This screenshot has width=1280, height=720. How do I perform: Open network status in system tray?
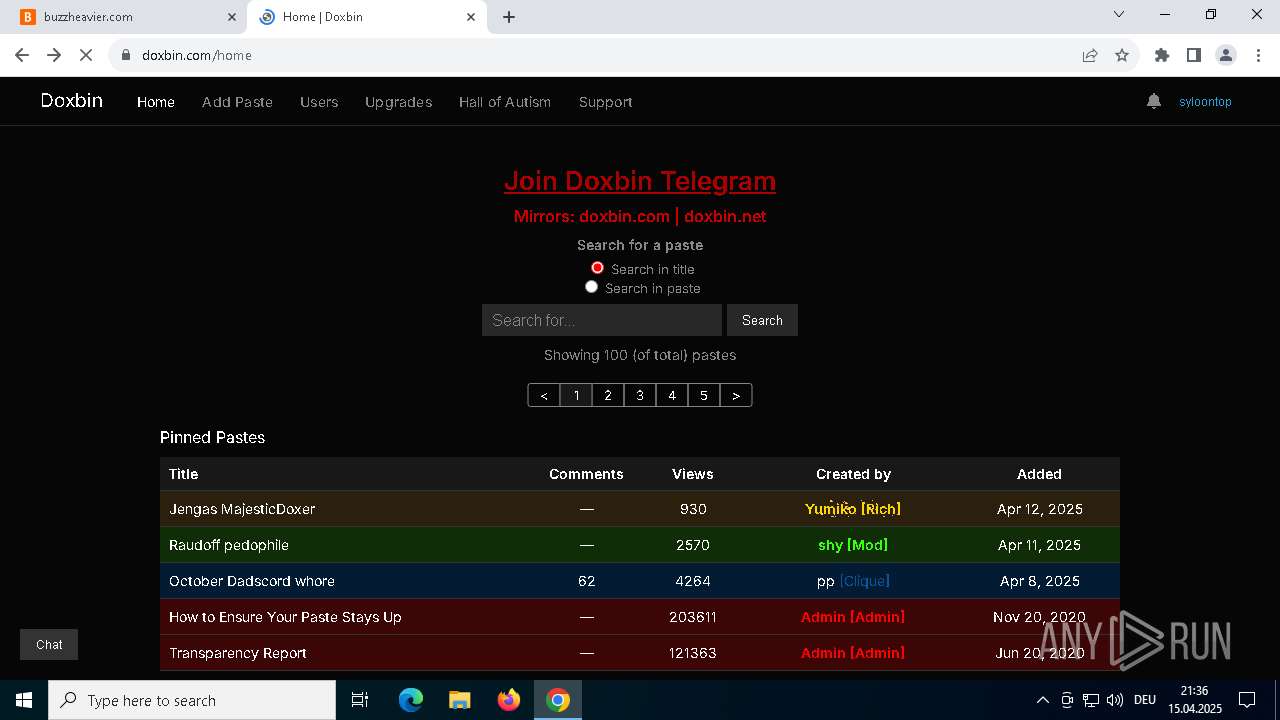1091,700
